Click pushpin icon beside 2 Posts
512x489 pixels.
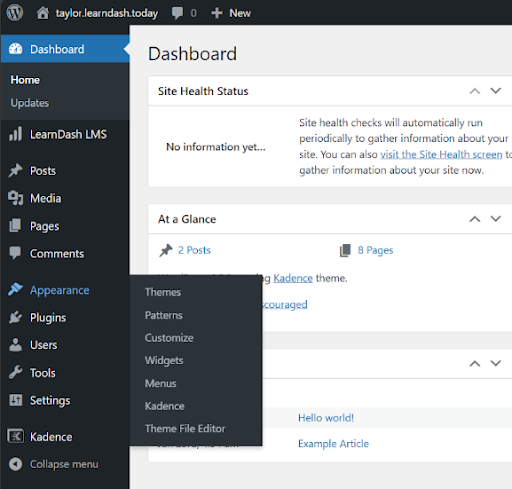(x=166, y=250)
